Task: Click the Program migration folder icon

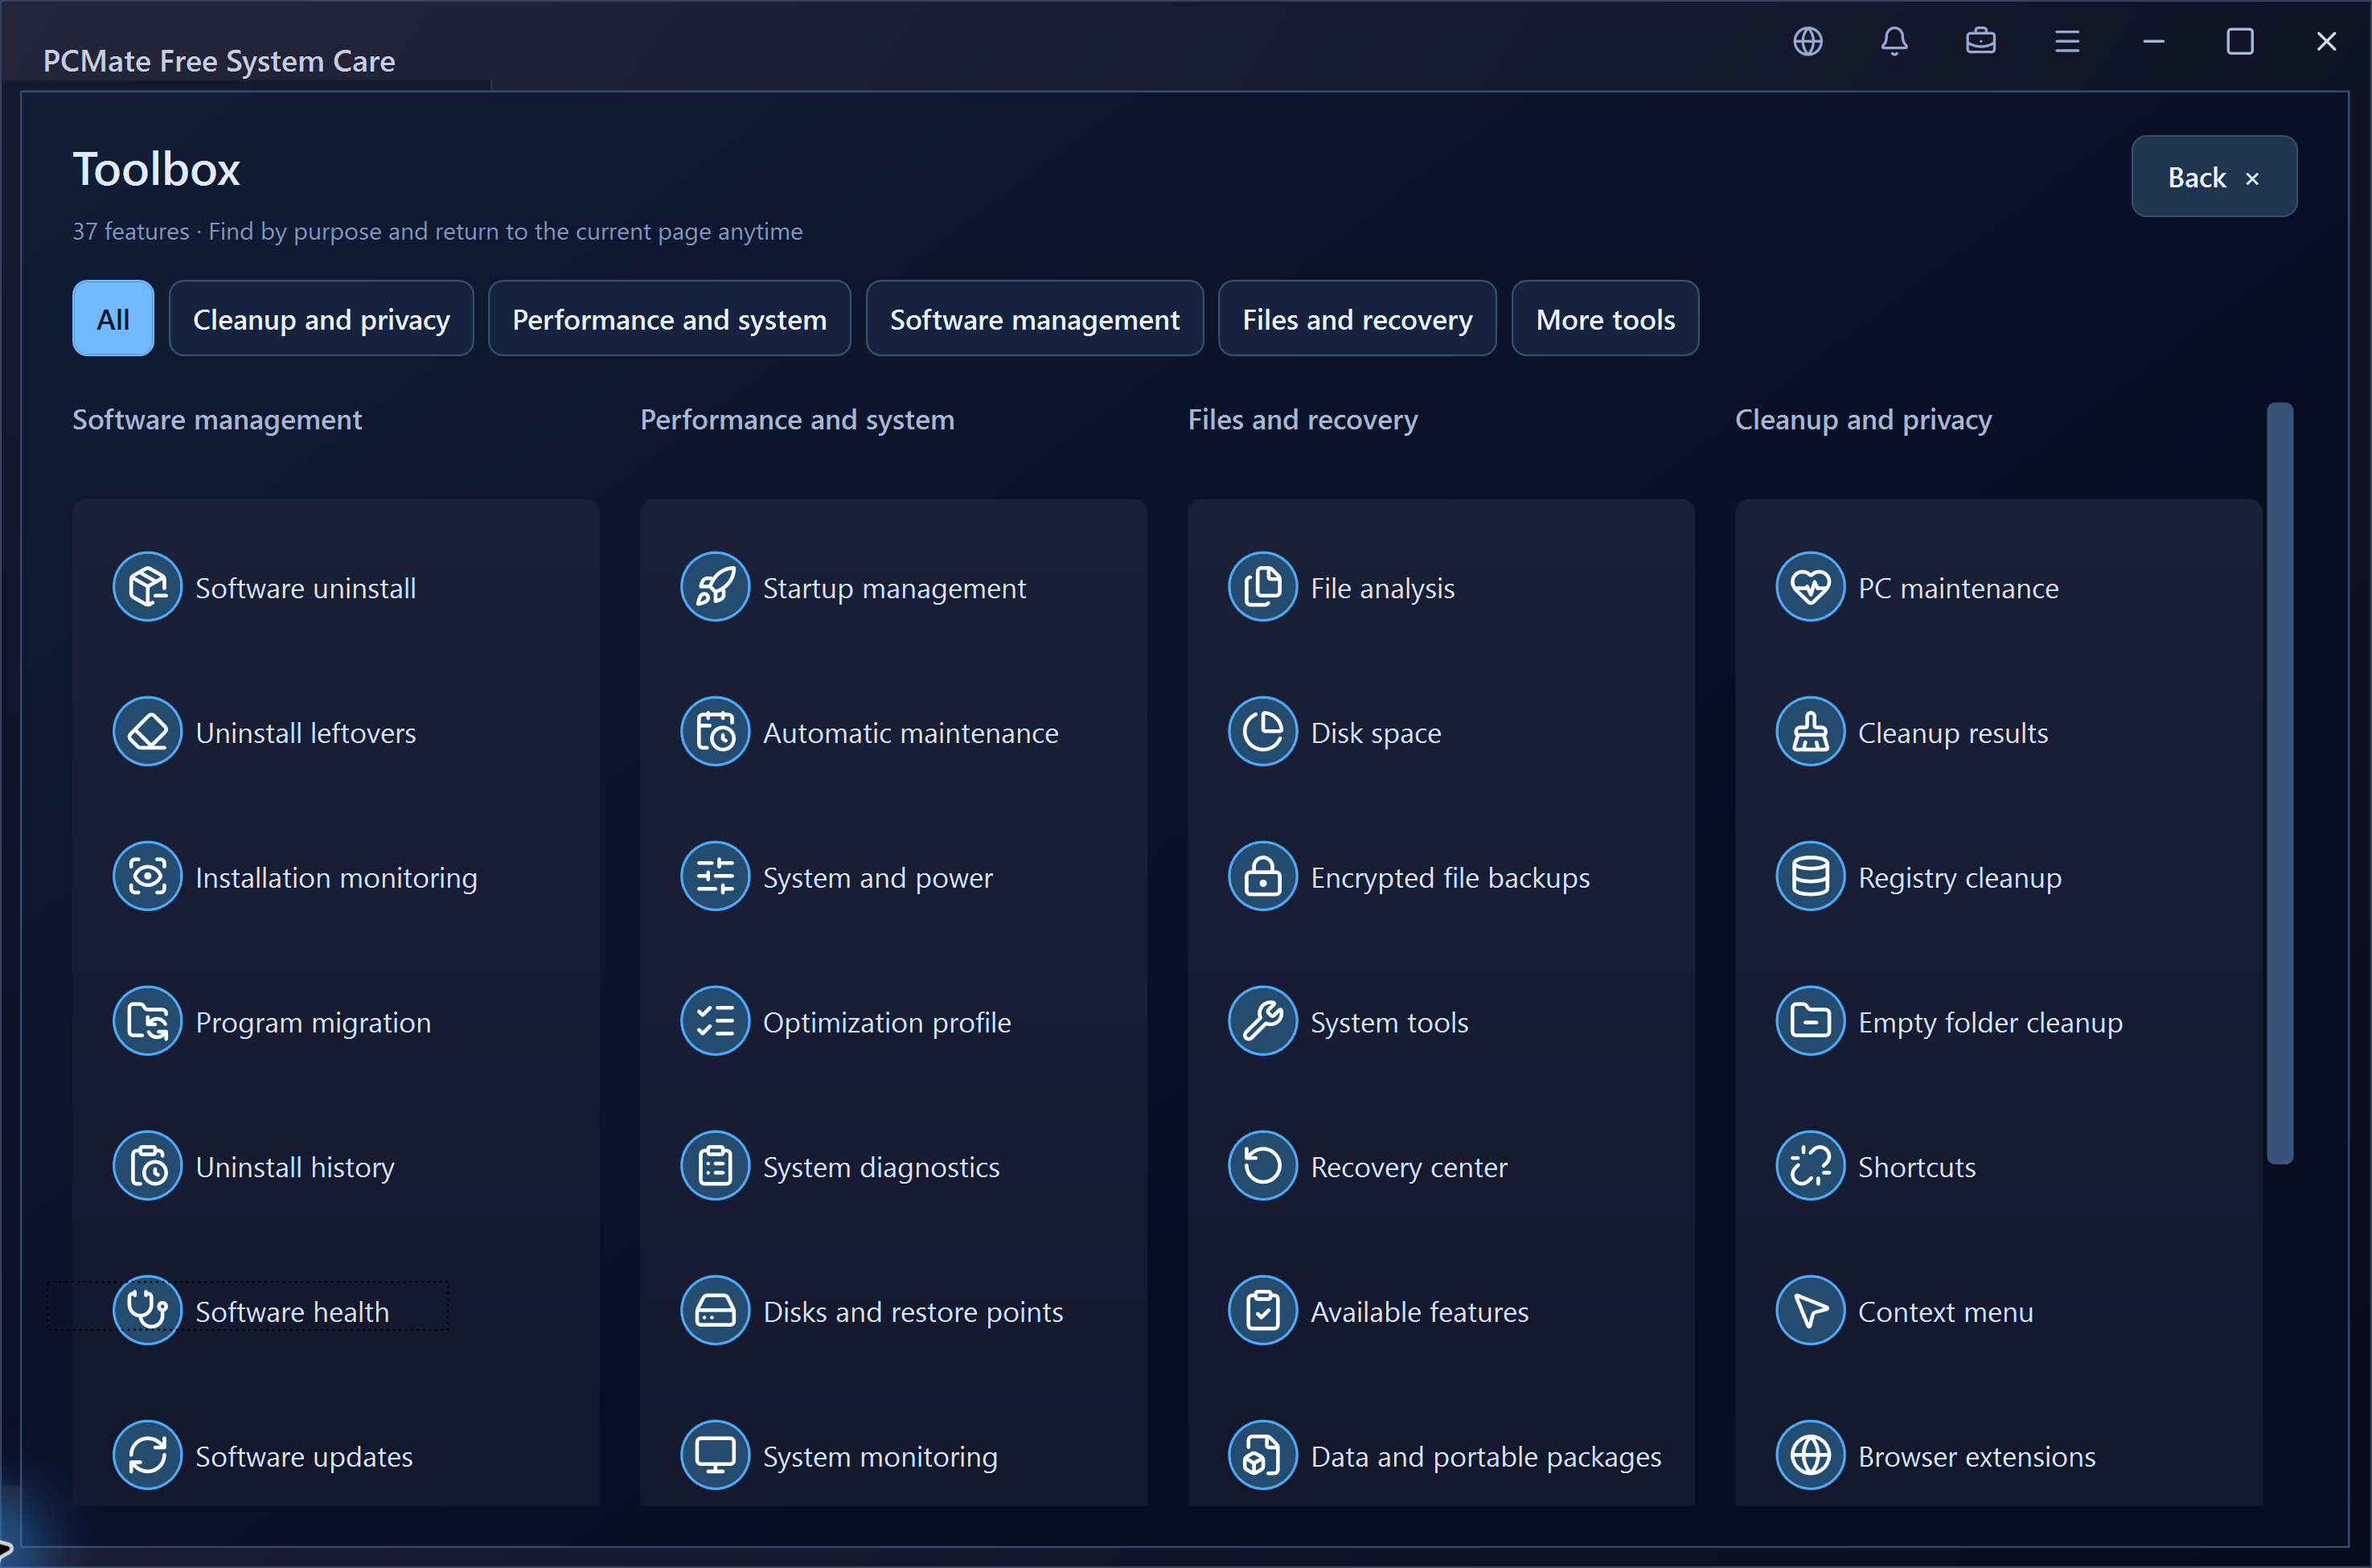Action: click(x=147, y=1022)
